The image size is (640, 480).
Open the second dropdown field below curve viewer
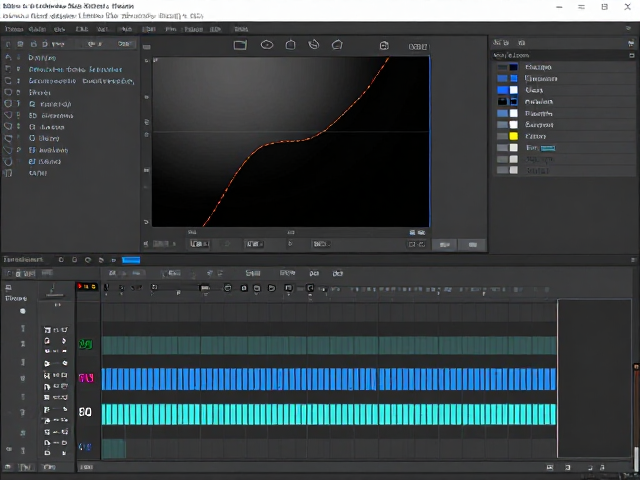coord(254,244)
